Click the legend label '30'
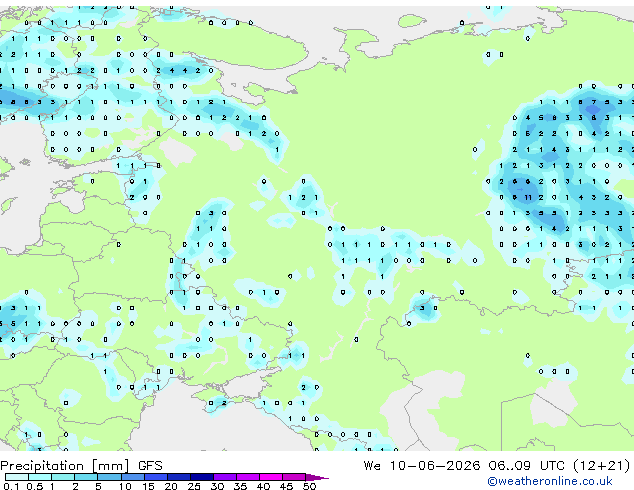 click(x=217, y=486)
